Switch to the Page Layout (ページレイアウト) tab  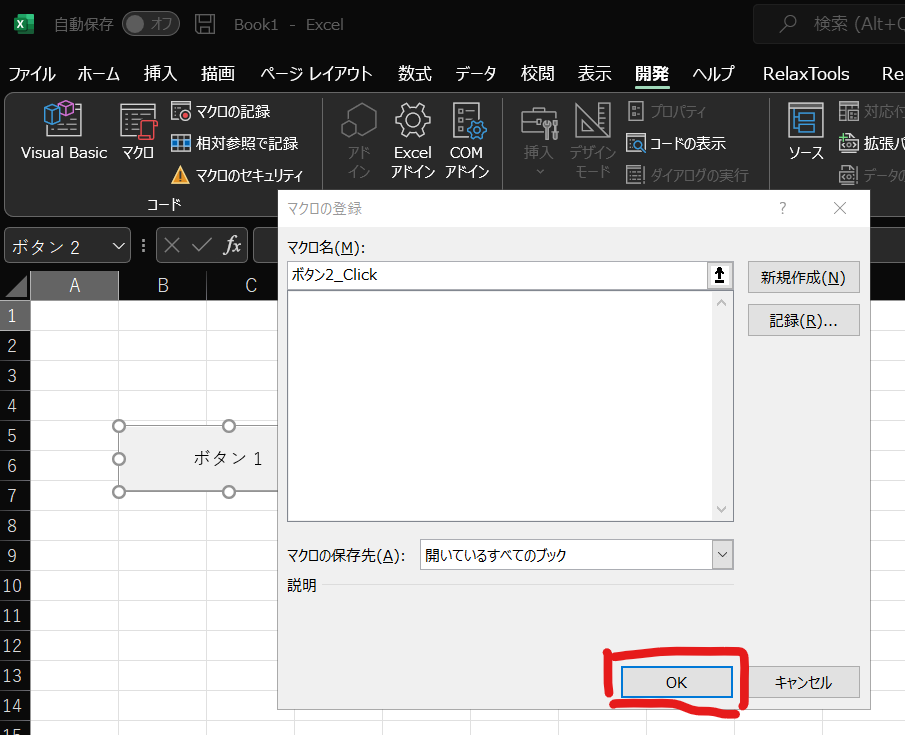(316, 73)
